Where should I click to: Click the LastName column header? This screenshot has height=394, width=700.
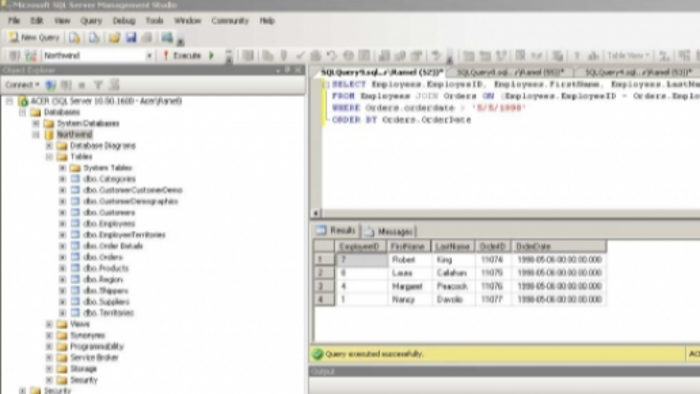[453, 246]
